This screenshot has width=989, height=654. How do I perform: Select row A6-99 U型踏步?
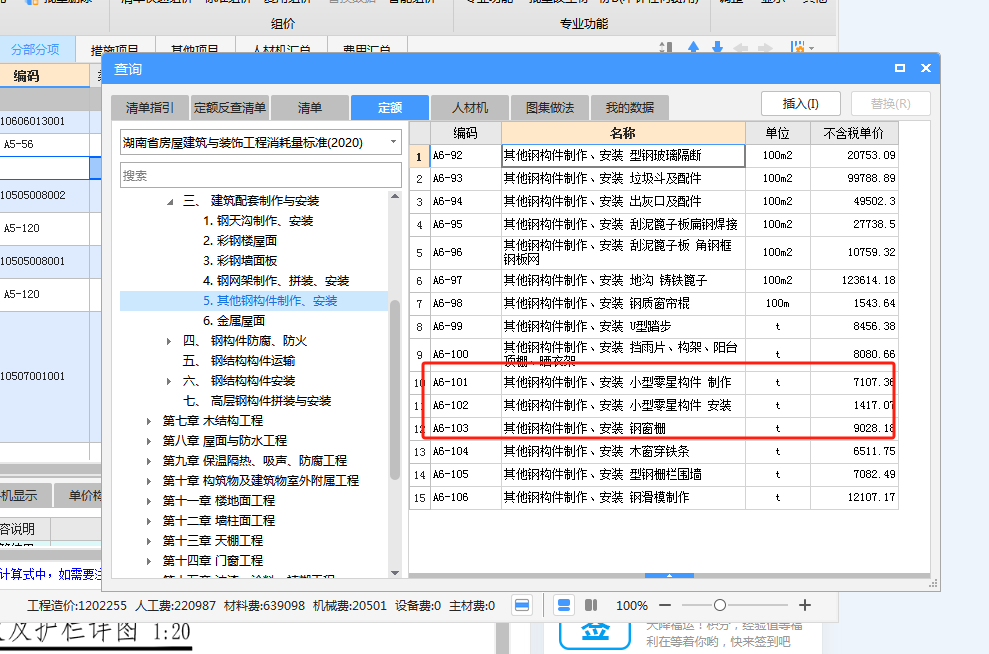[x=654, y=327]
